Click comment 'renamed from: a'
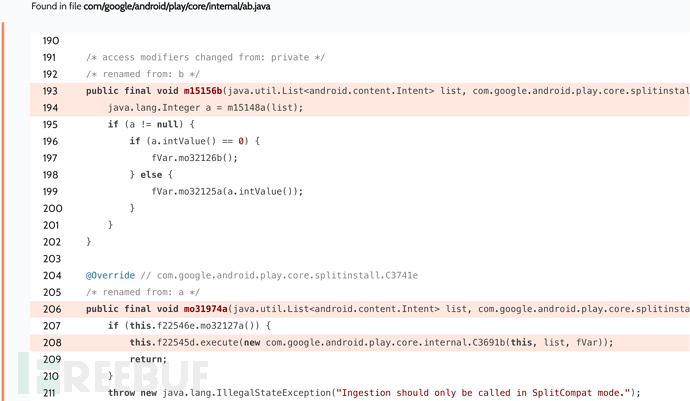This screenshot has width=690, height=401. (x=143, y=292)
